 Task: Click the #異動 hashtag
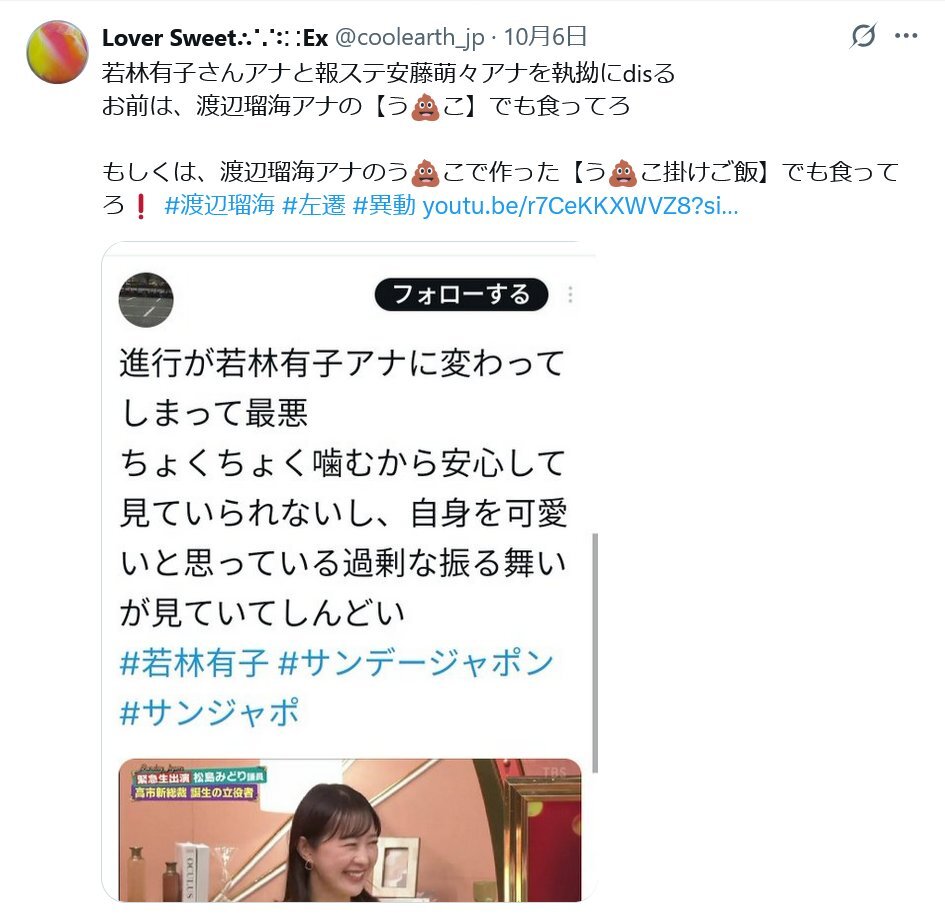pos(384,206)
